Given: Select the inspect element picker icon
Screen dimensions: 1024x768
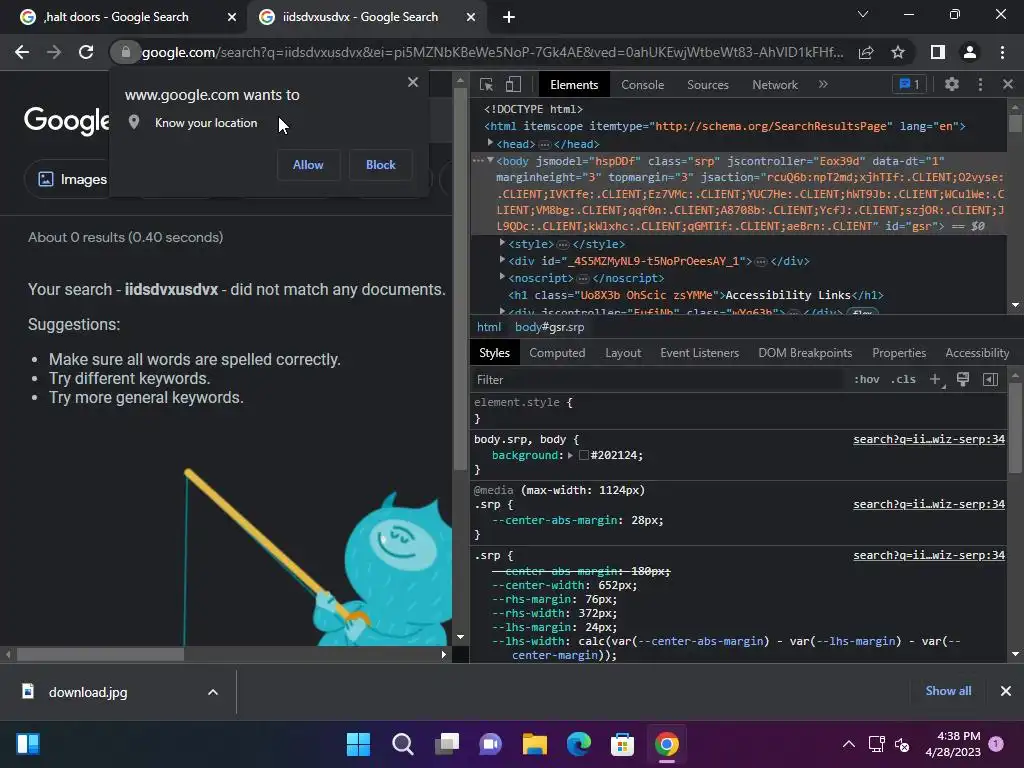Looking at the screenshot, I should click(486, 84).
